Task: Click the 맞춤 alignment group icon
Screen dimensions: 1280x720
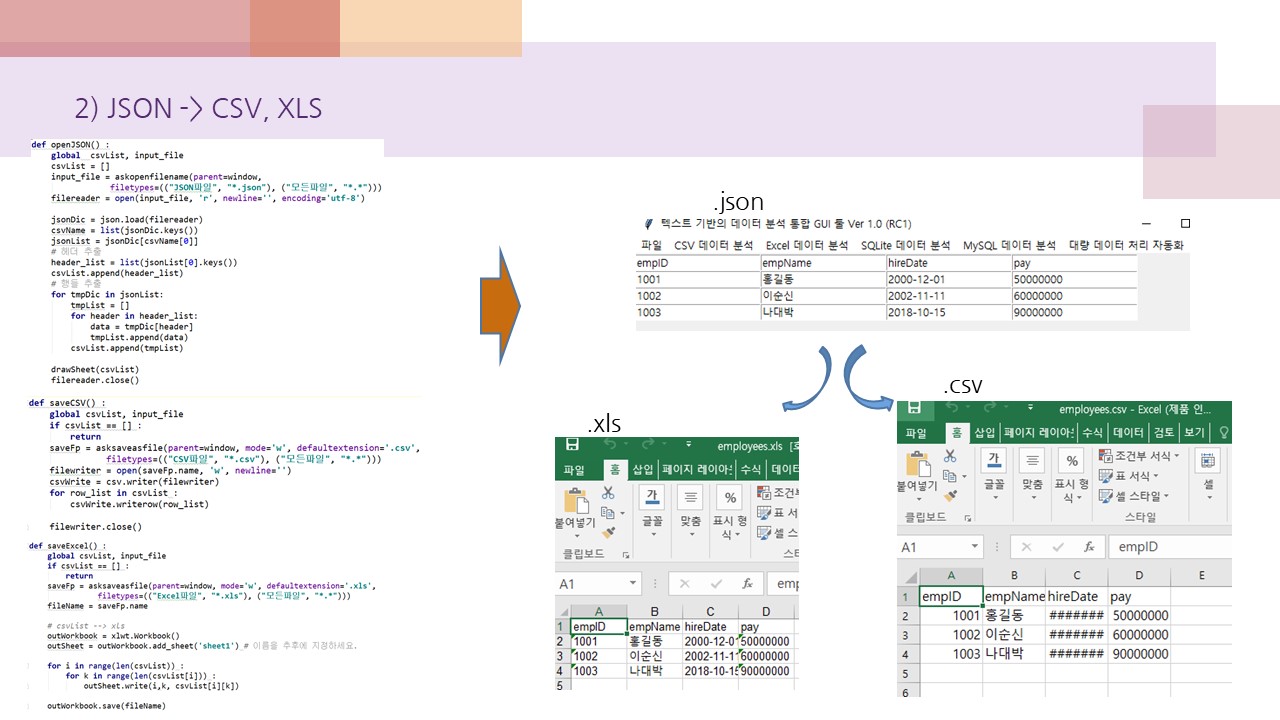Action: point(1033,461)
